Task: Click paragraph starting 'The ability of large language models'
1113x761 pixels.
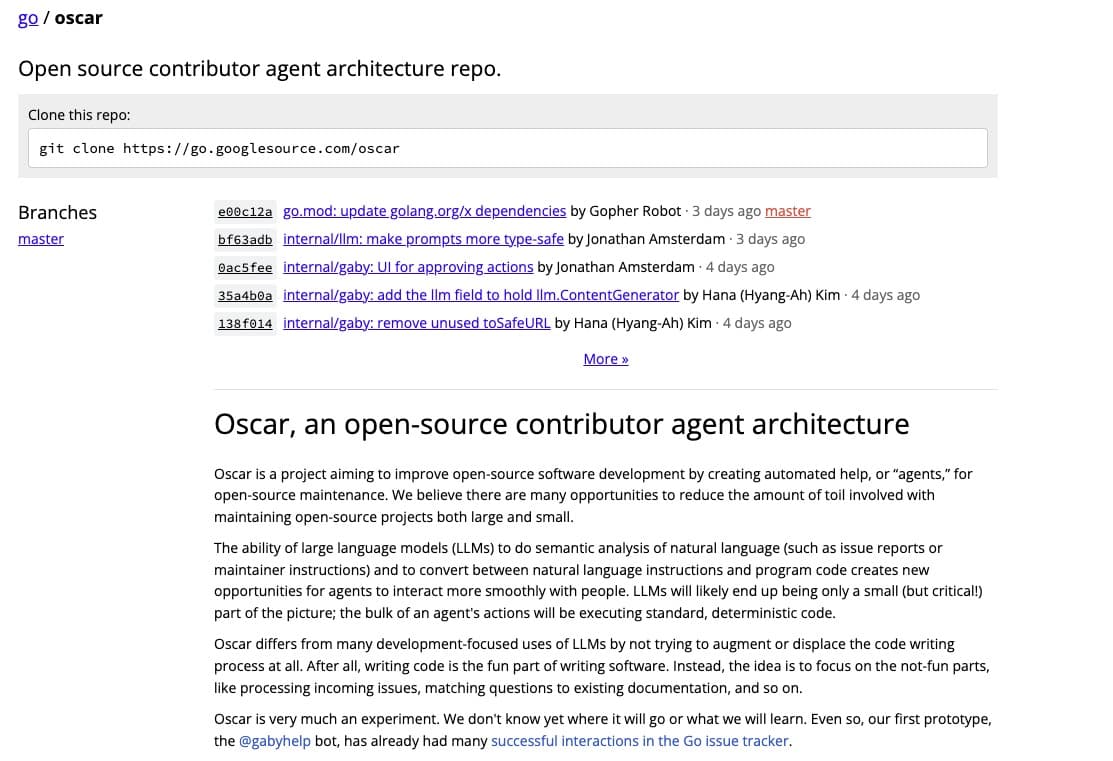Action: (598, 581)
